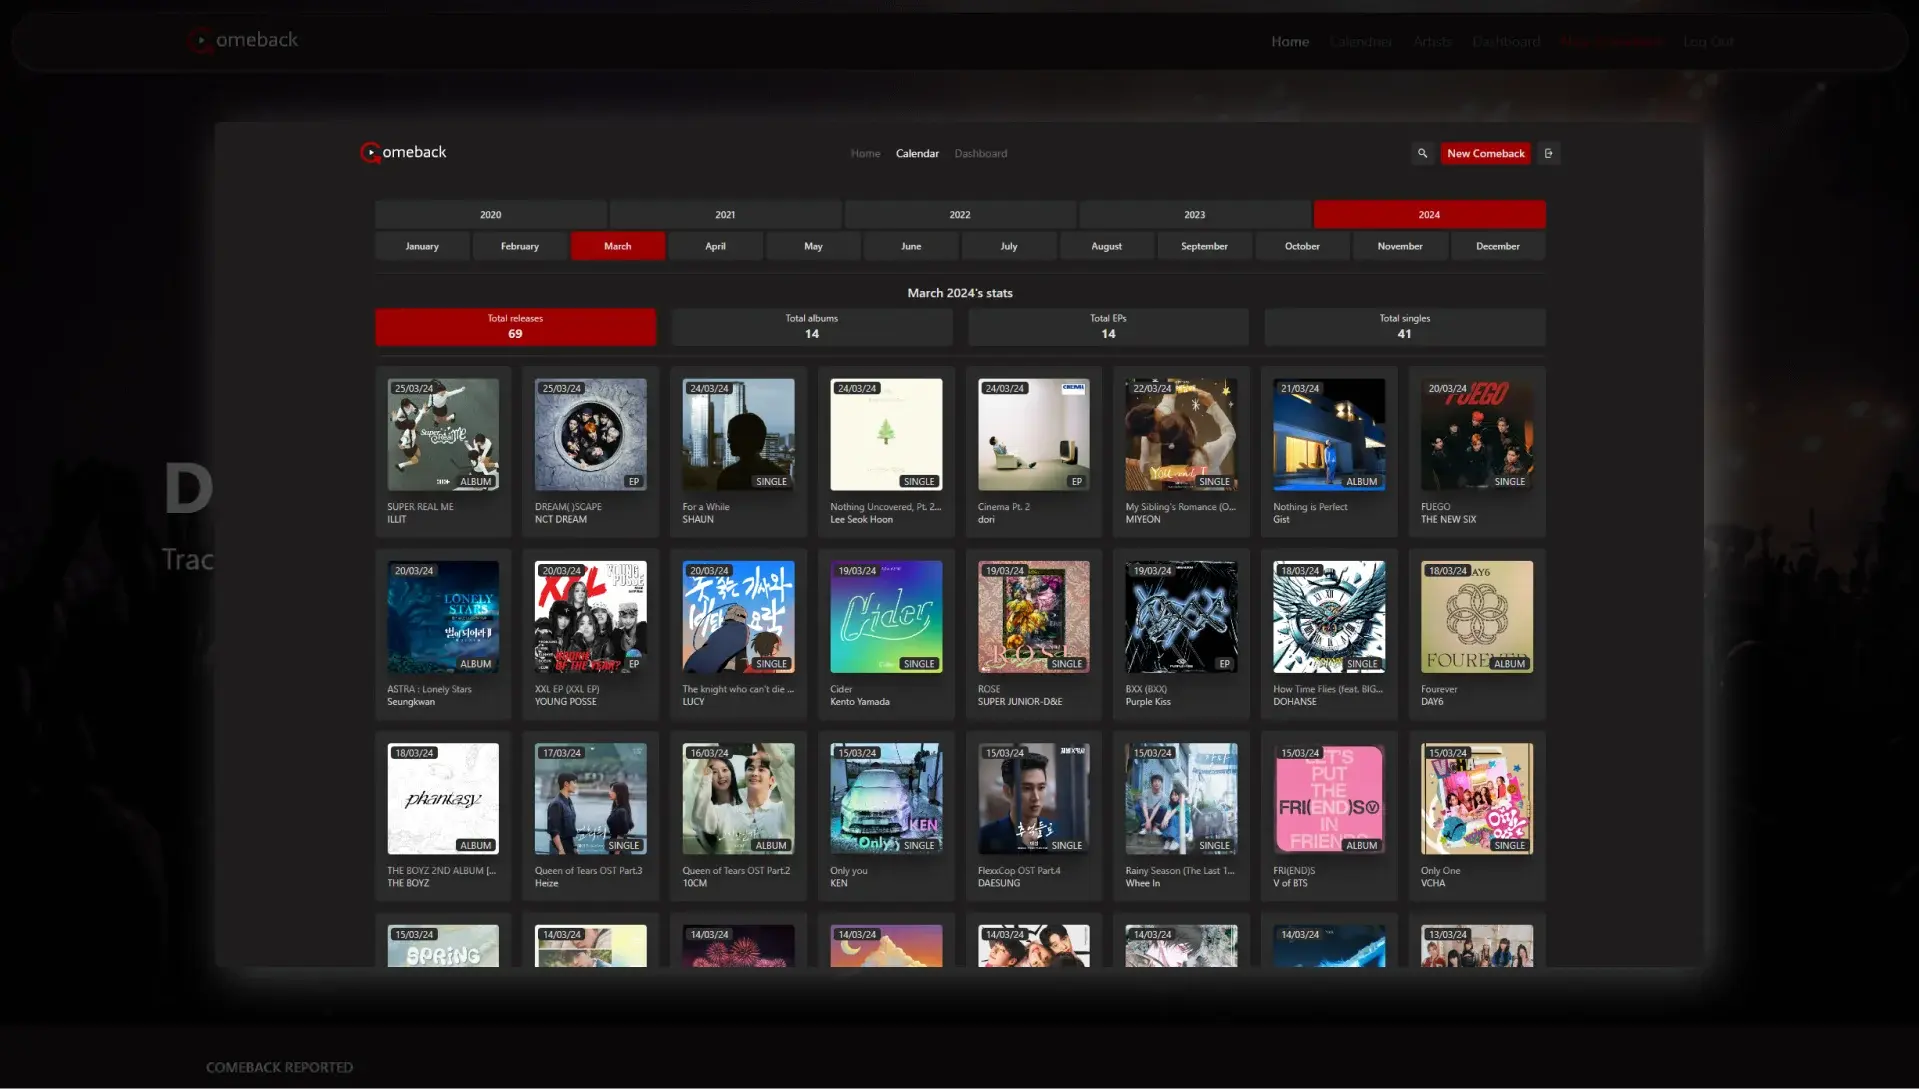The image size is (1919, 1089).
Task: Go to Dashboard in the inner header
Action: [x=980, y=153]
